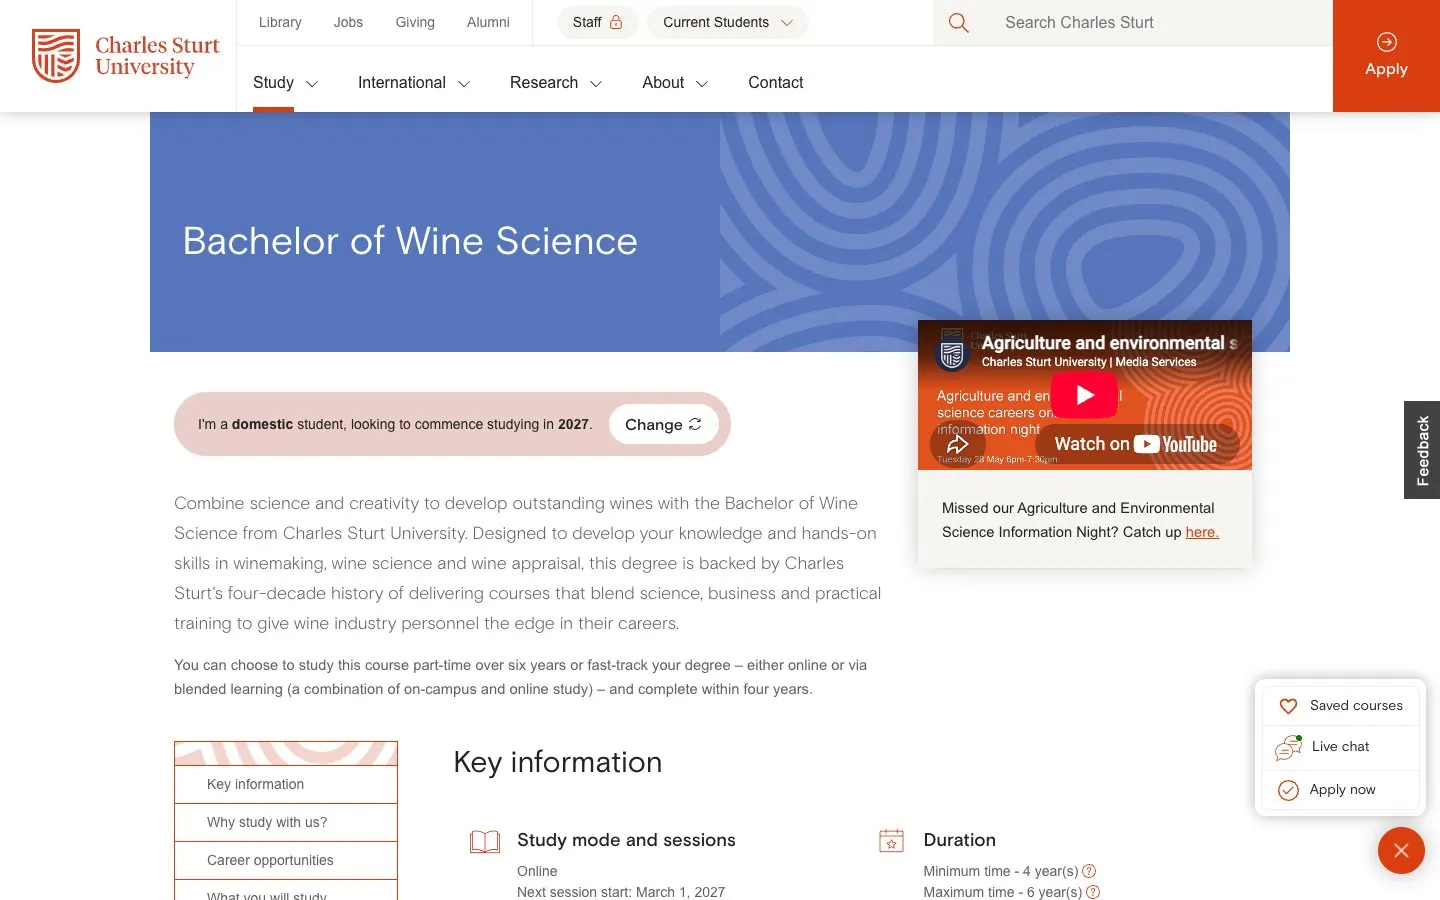
Task: Expand the About menu
Action: tap(675, 83)
